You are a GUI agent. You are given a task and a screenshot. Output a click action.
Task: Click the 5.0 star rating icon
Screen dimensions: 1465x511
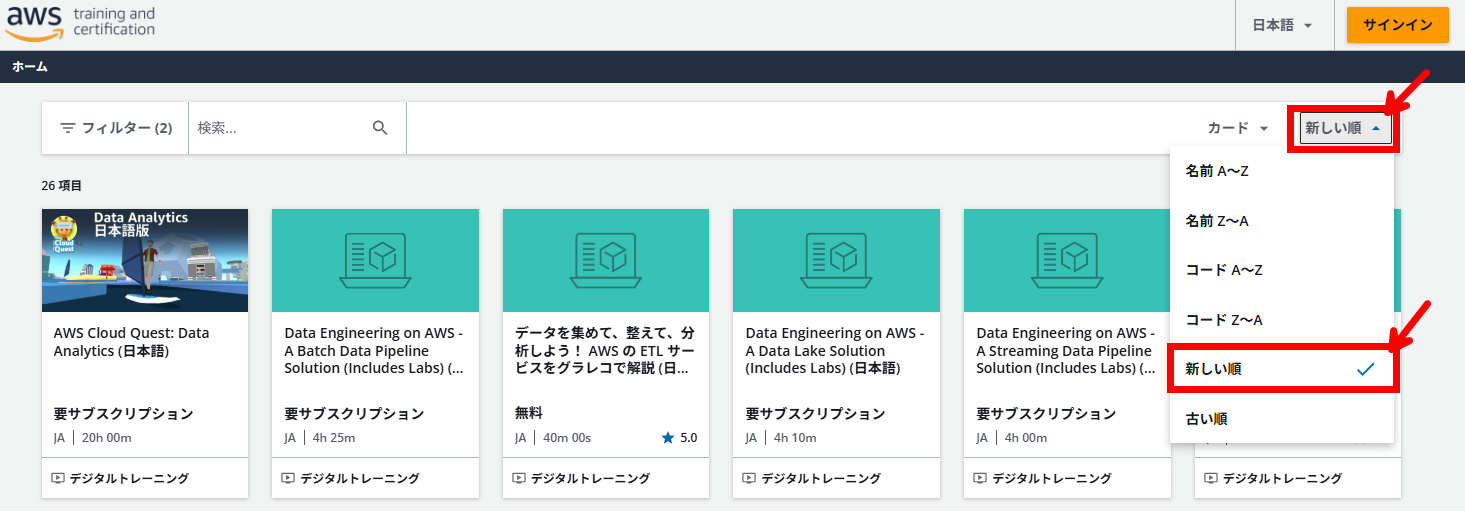668,437
